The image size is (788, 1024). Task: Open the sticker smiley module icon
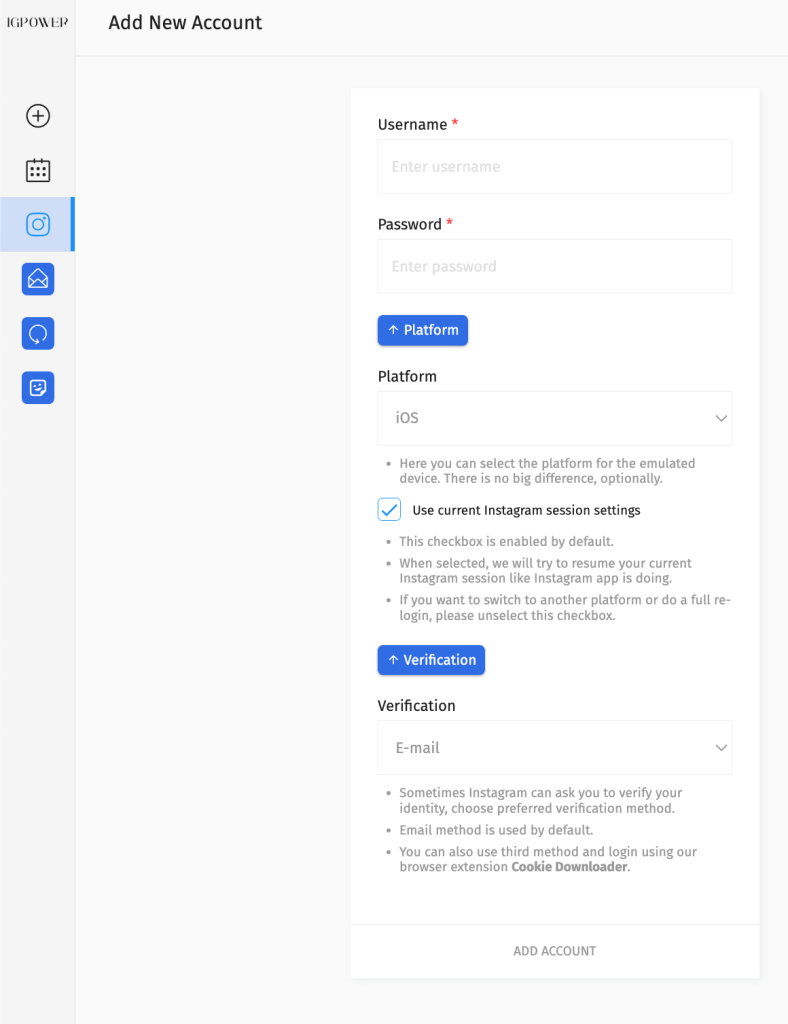point(38,388)
